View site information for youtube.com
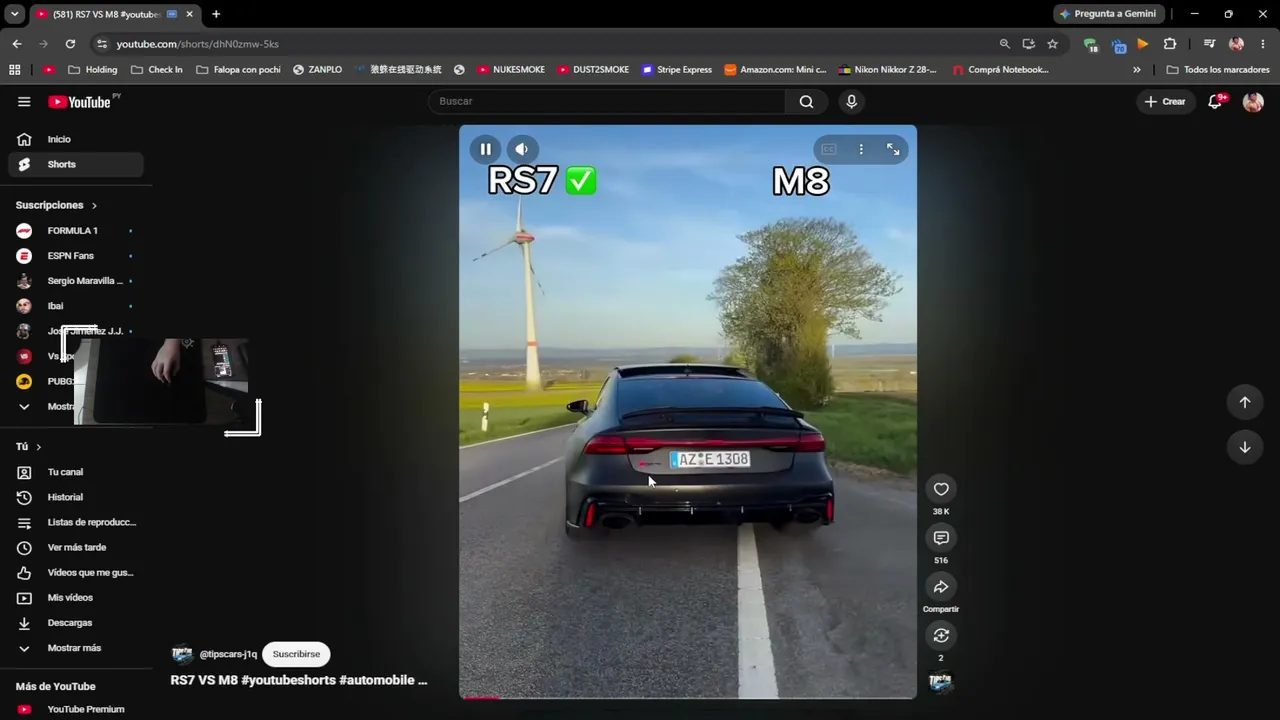This screenshot has width=1280, height=720. click(101, 44)
